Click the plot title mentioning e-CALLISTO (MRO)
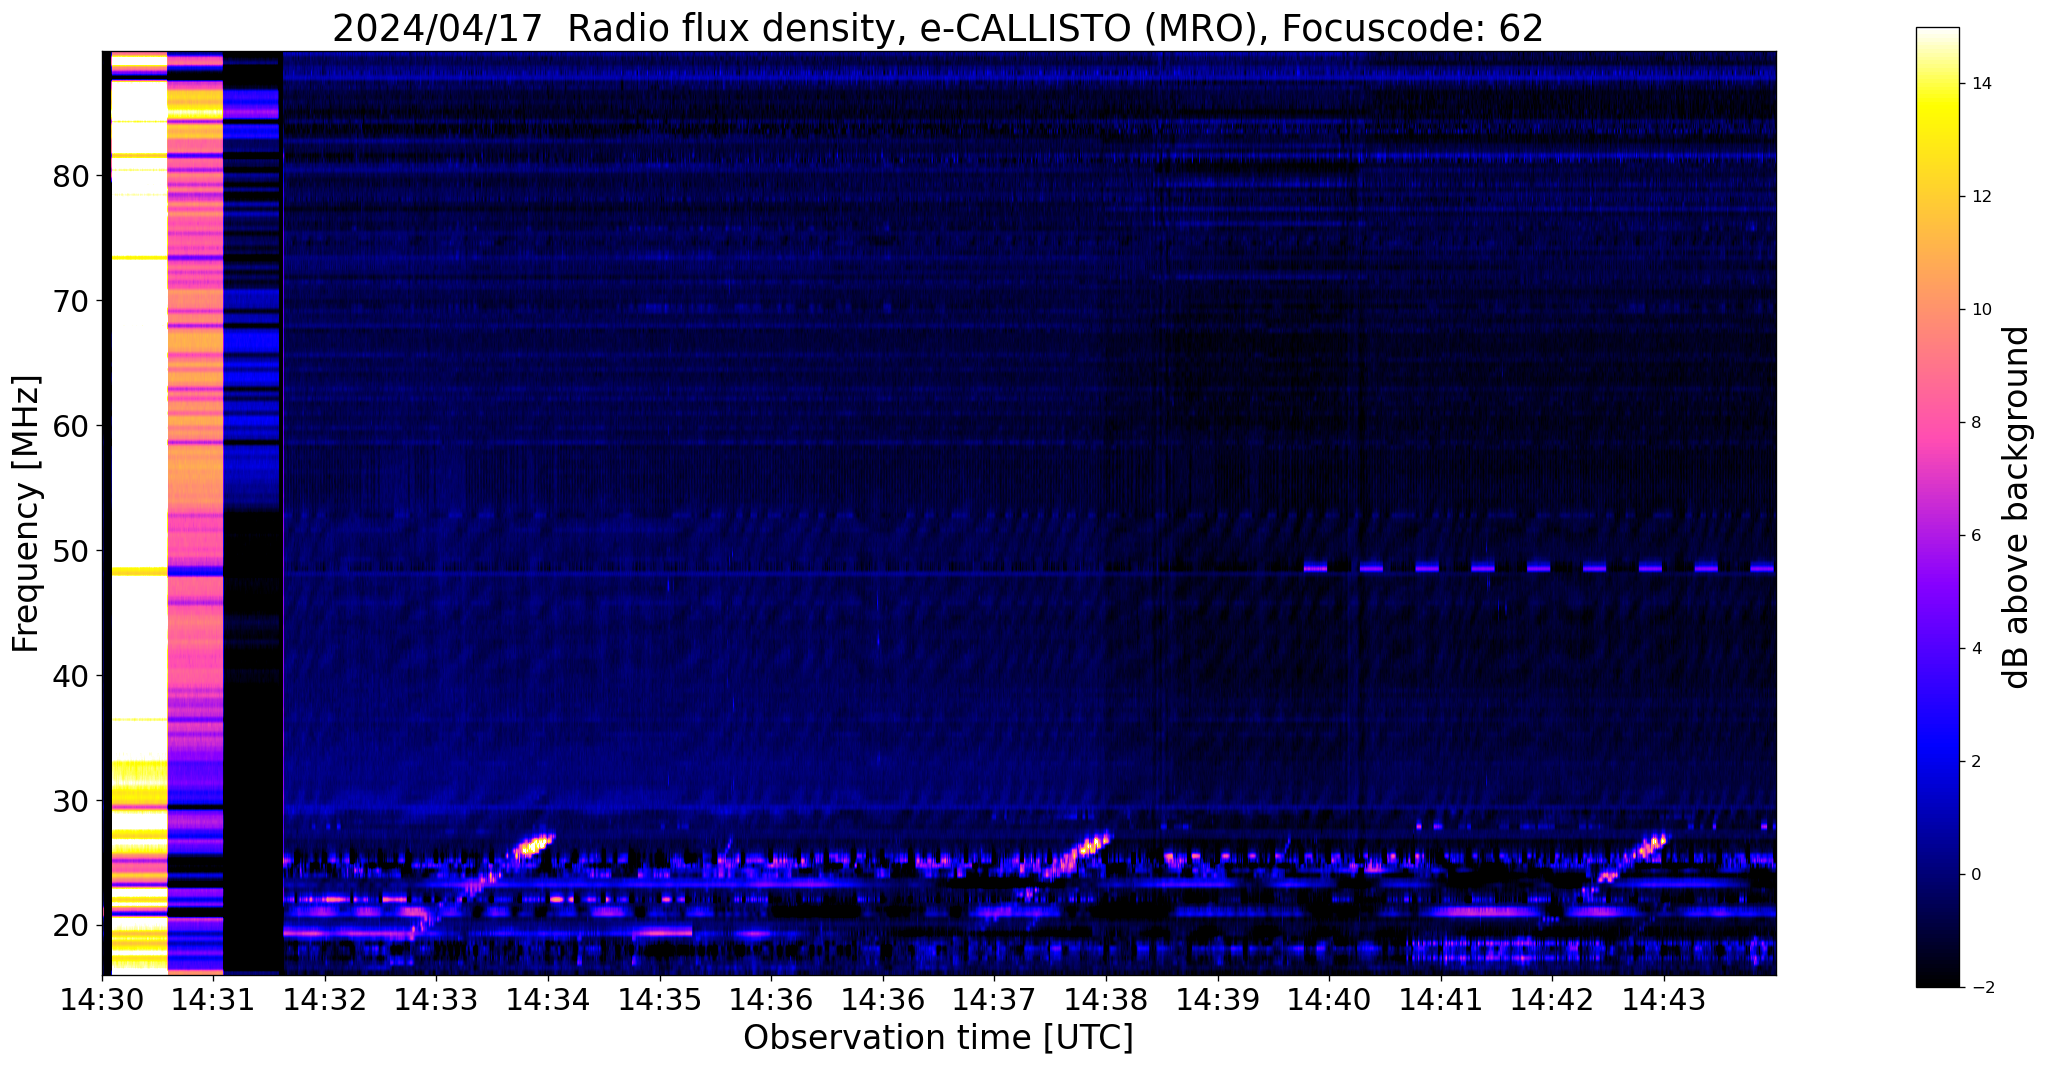The image size is (2047, 1067). [938, 29]
